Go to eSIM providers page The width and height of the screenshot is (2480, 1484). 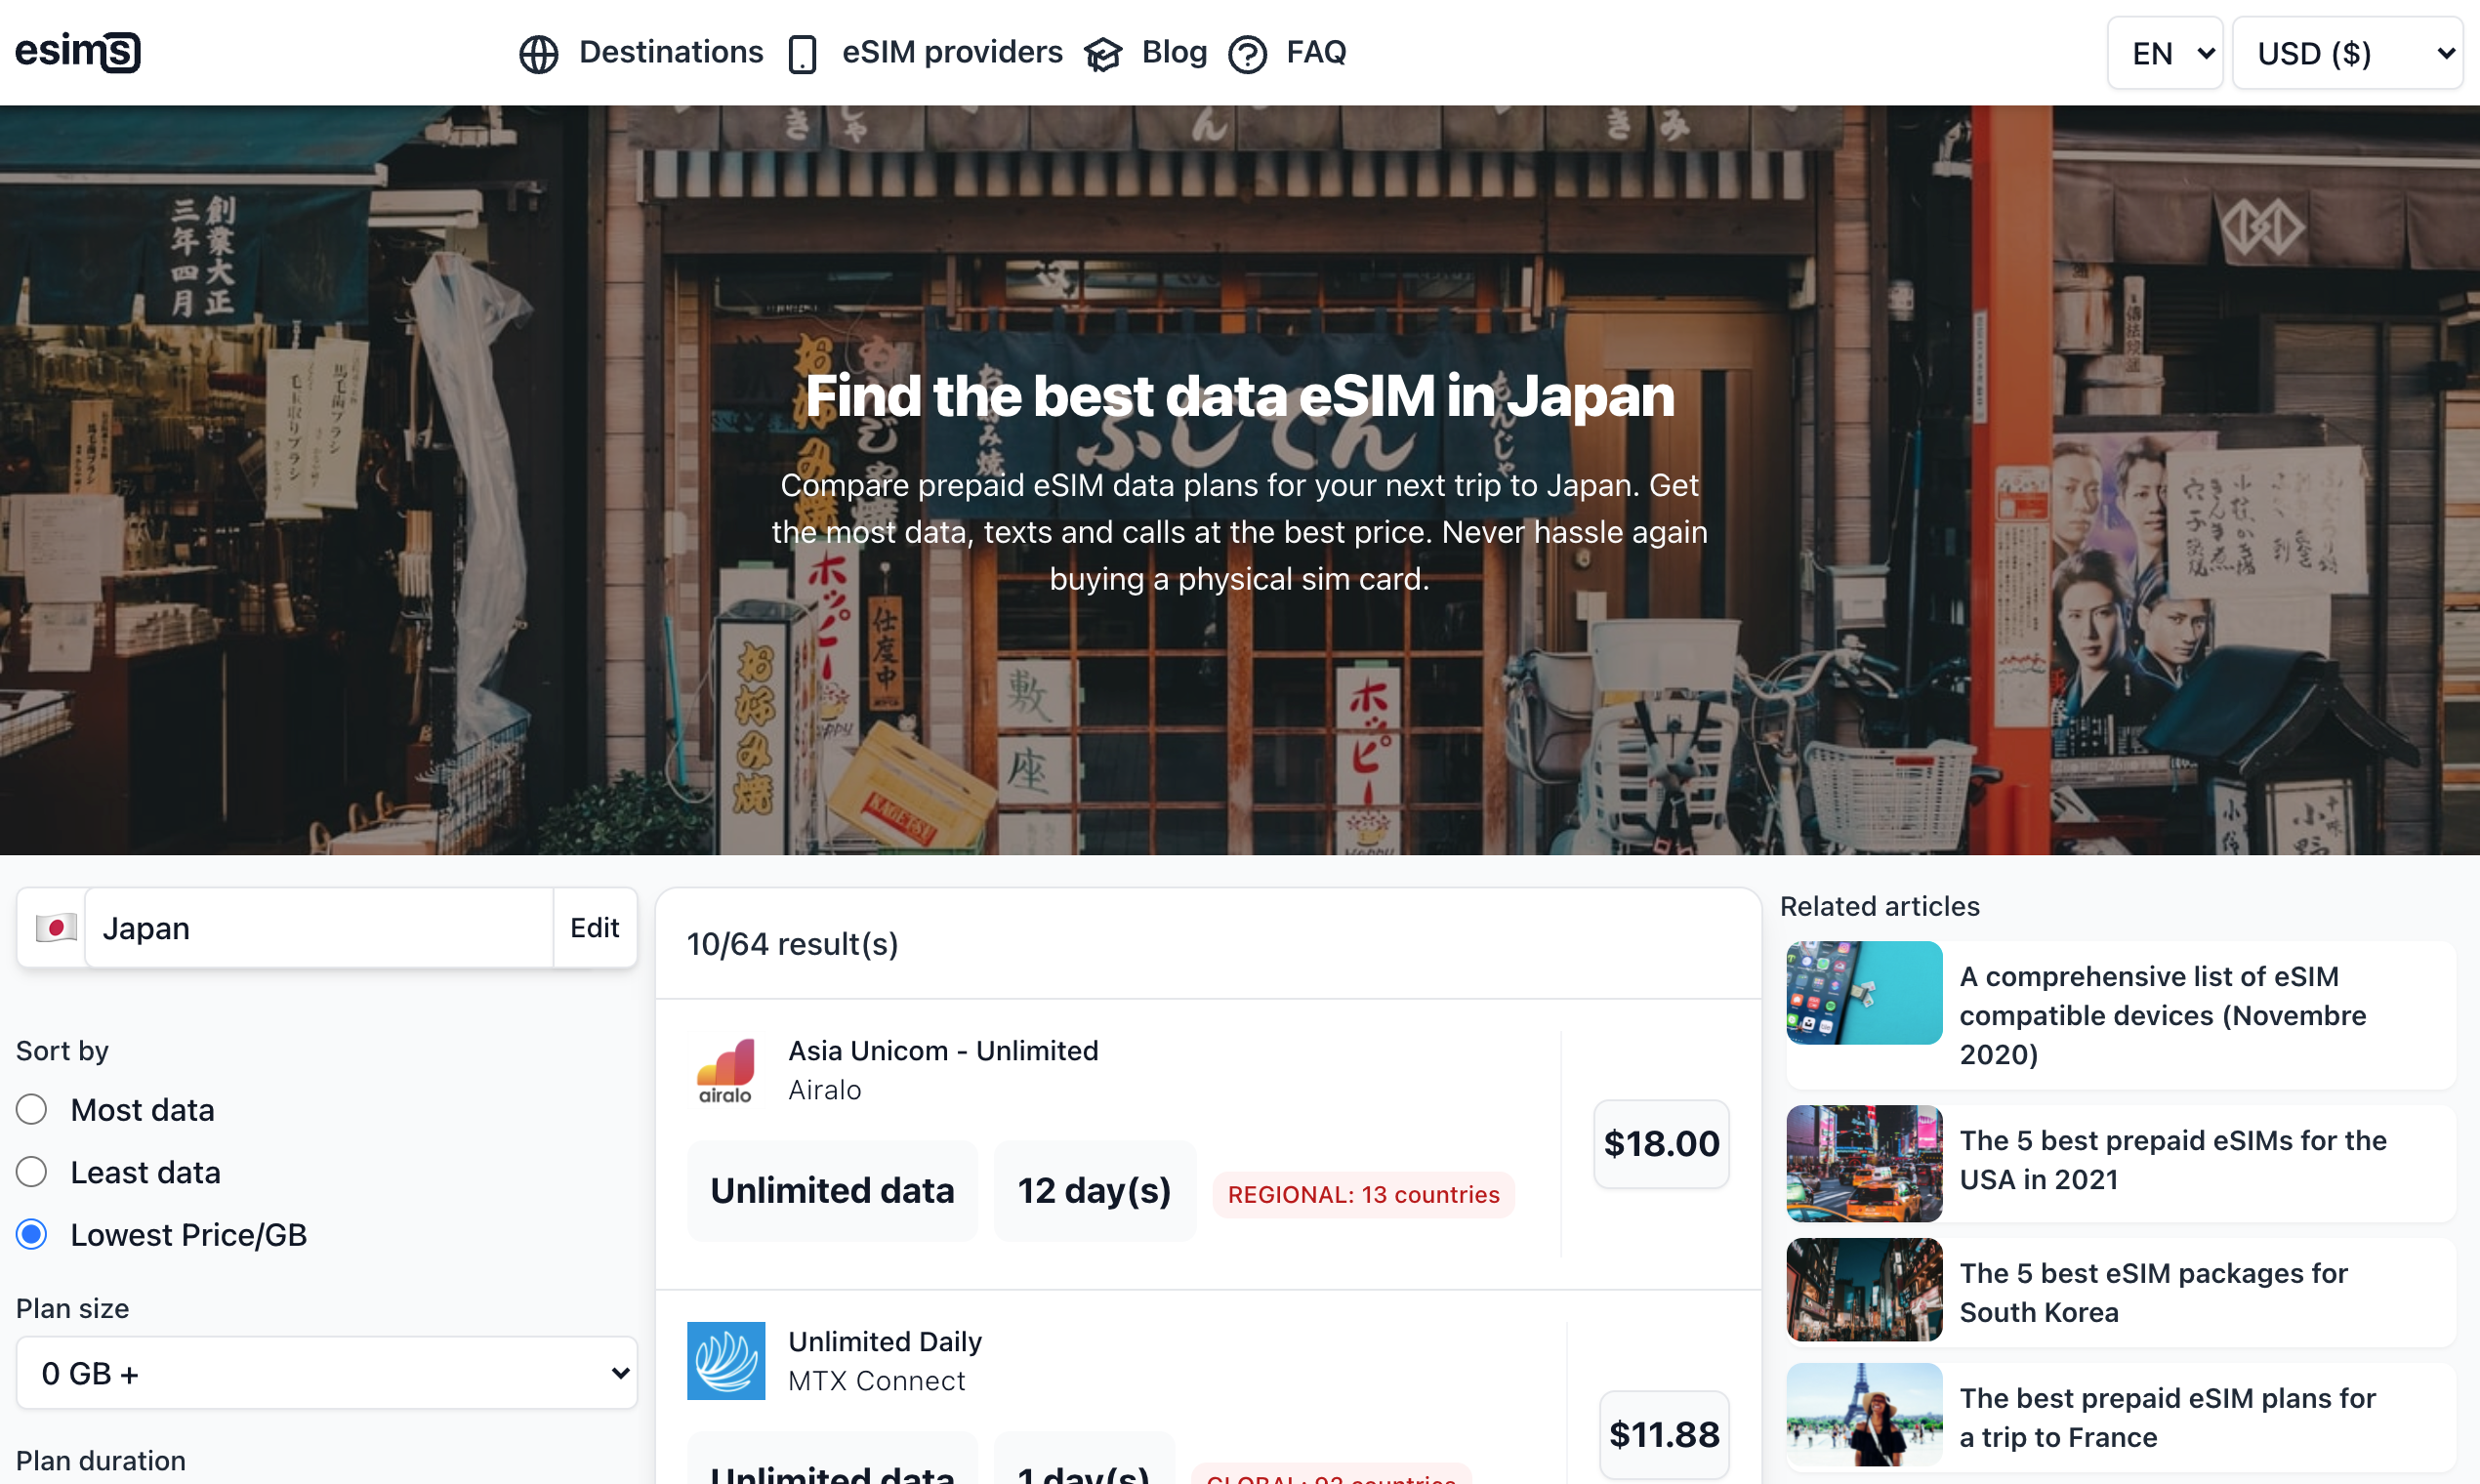(x=951, y=52)
